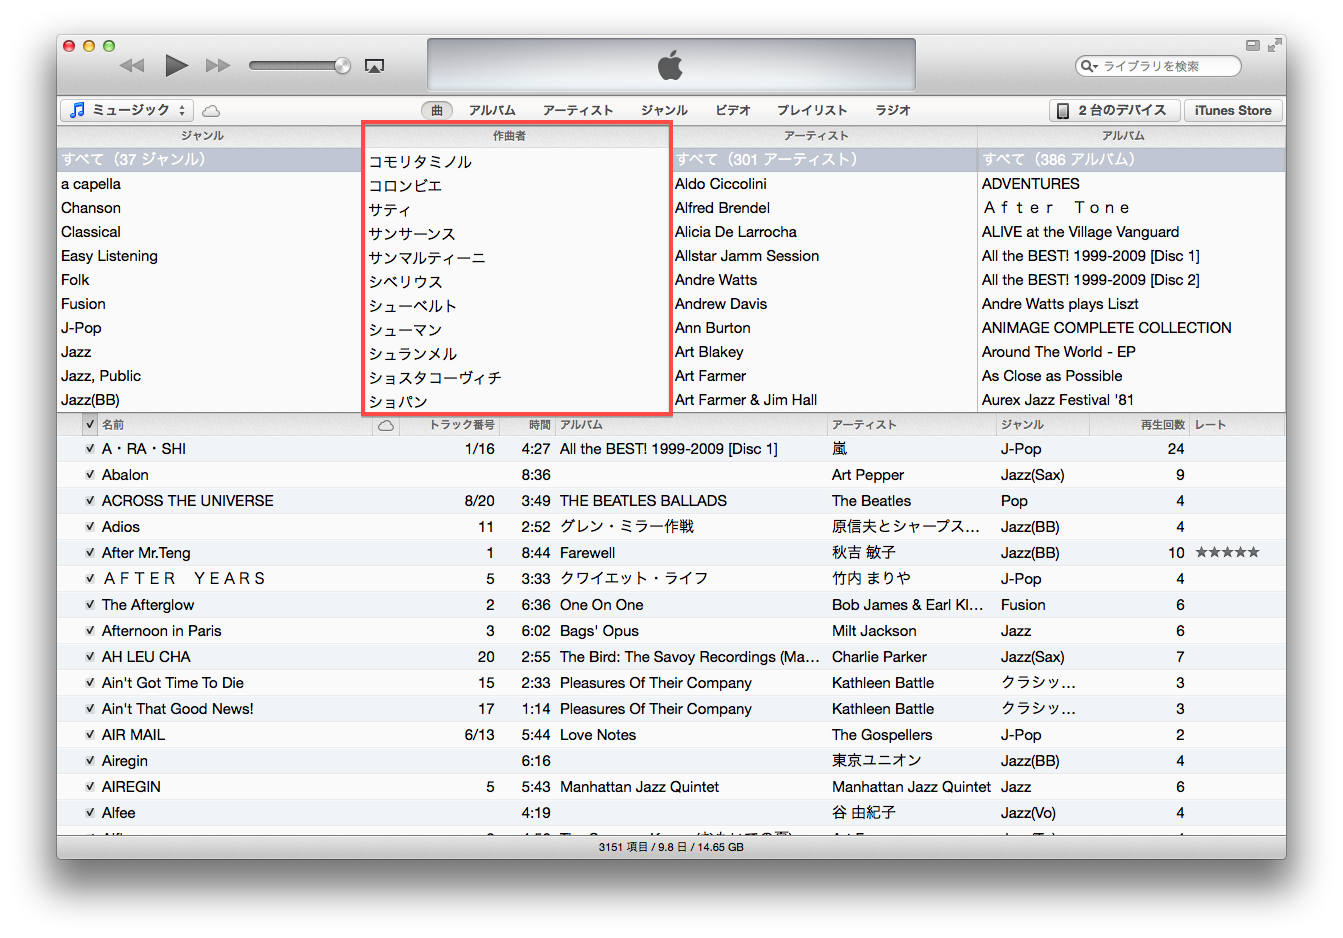1343x938 pixels.
Task: Pick composer ショスタコーヴィチ
Action: 515,378
